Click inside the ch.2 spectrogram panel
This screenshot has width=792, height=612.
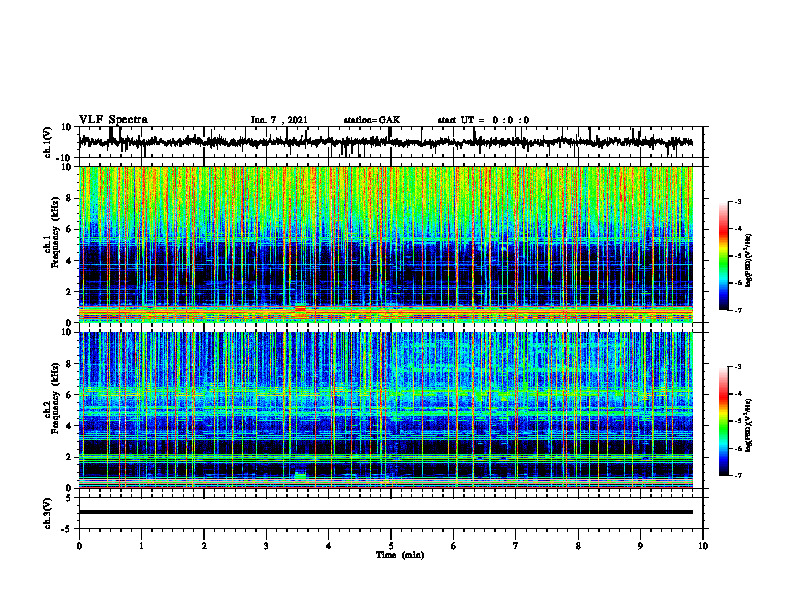click(386, 410)
